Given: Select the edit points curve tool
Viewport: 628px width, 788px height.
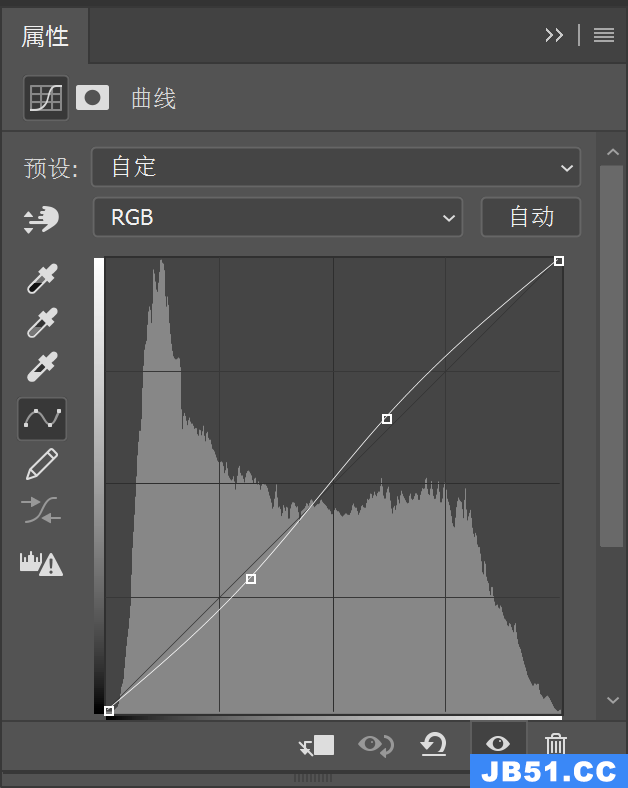Looking at the screenshot, I should pyautogui.click(x=42, y=419).
